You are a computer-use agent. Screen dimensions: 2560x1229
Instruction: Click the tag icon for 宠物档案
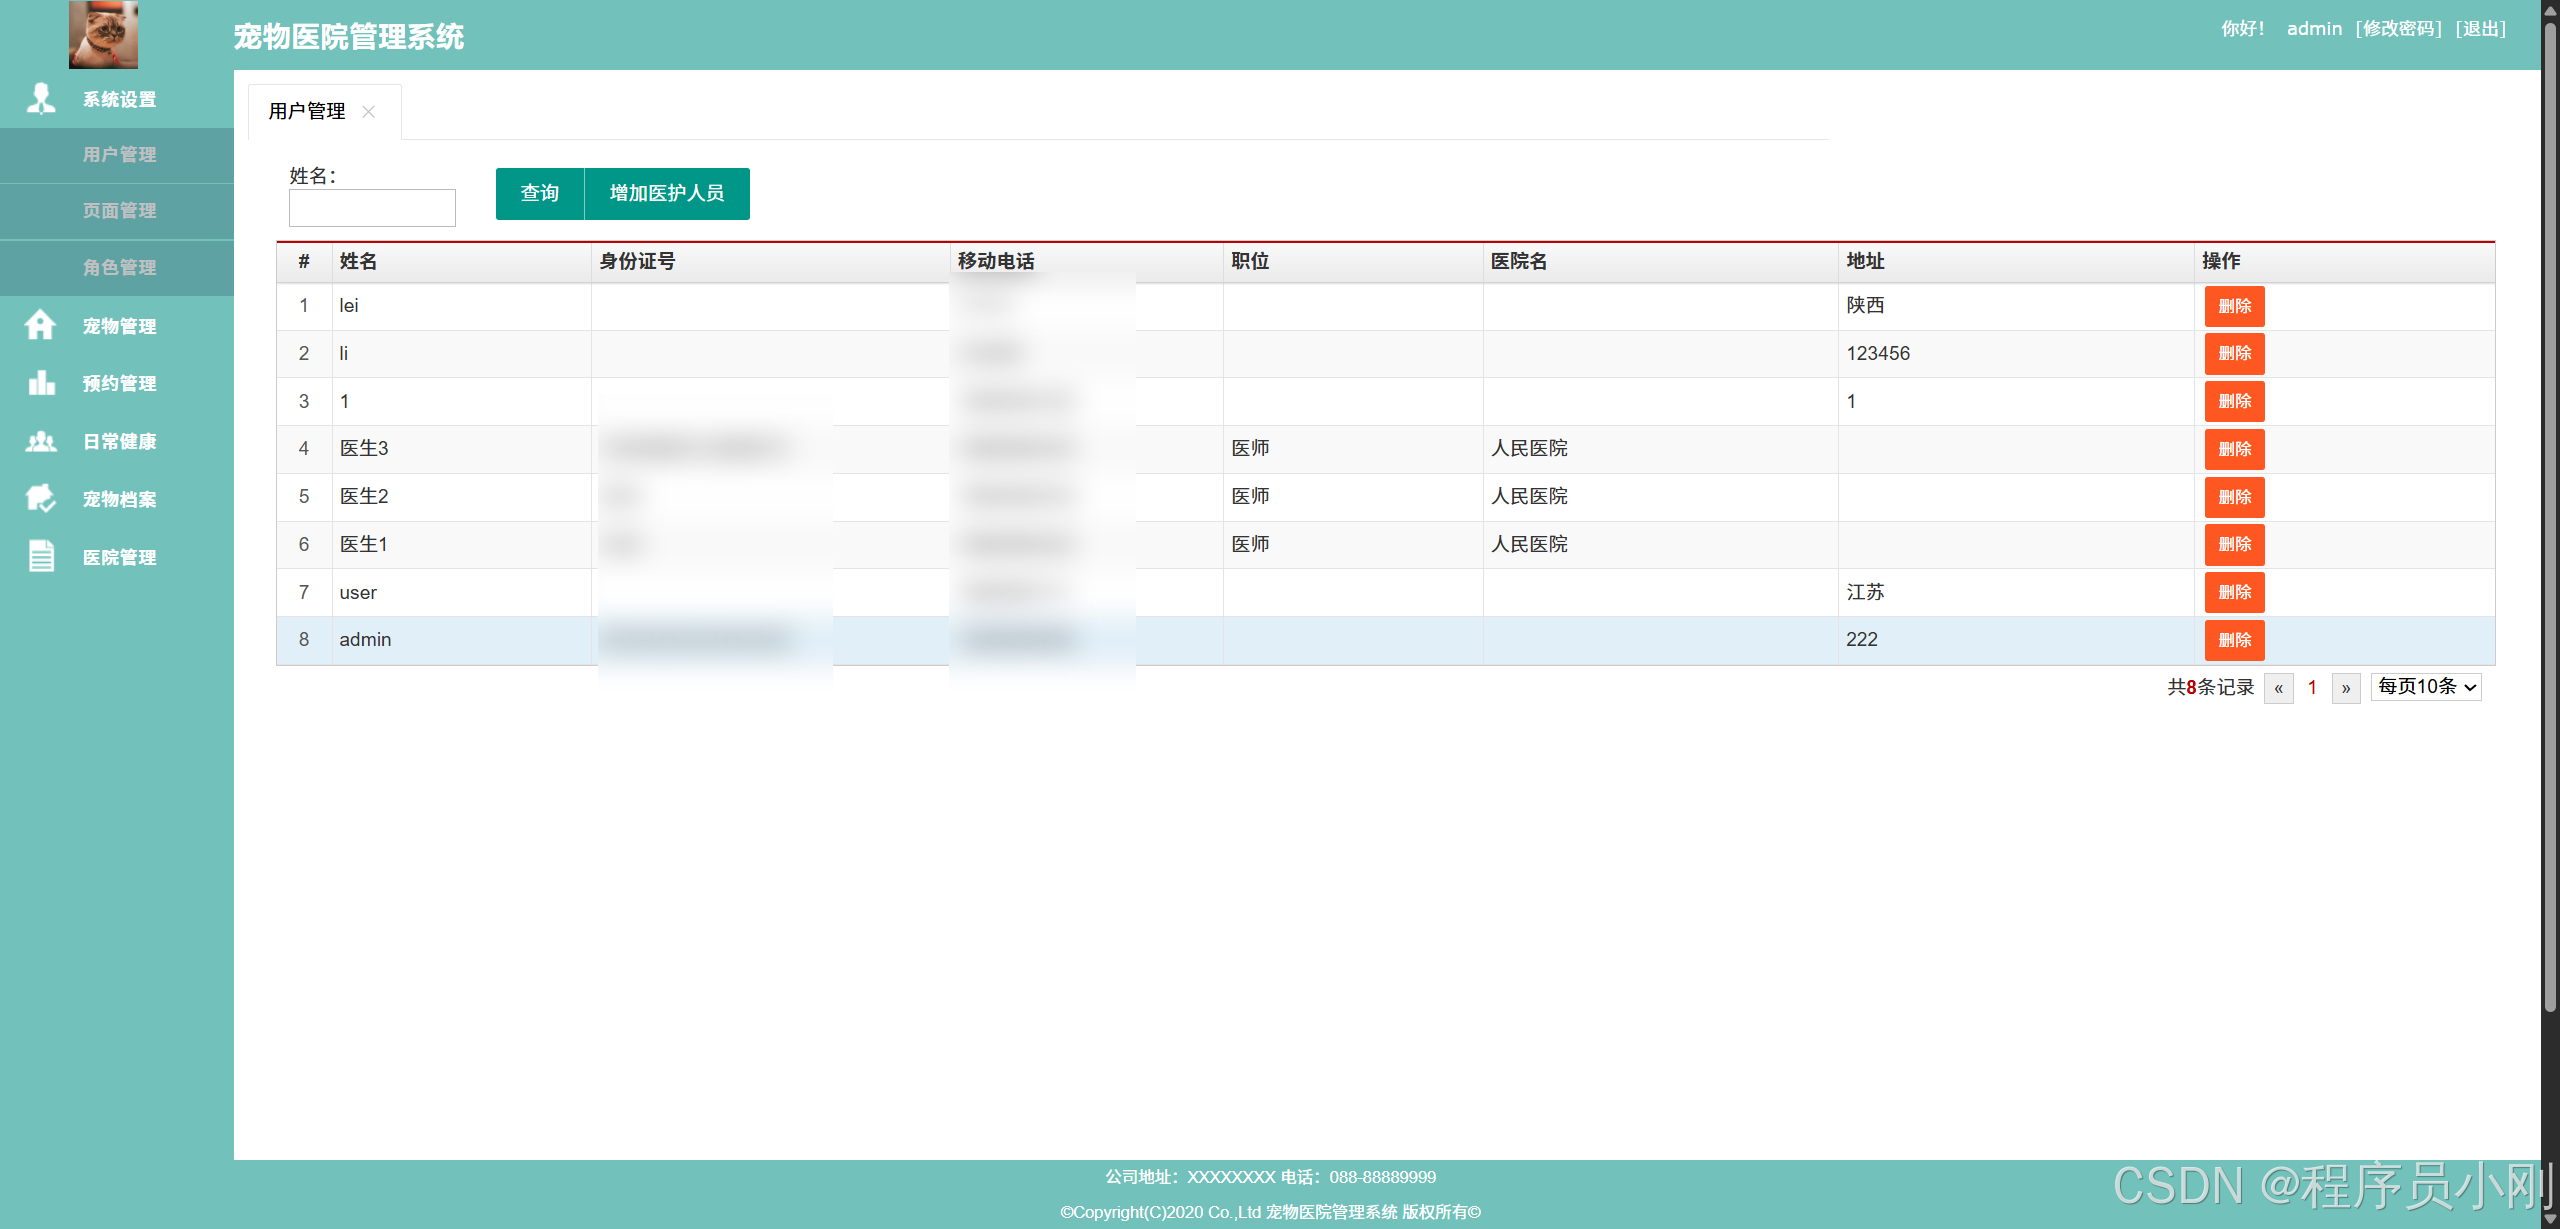coord(41,498)
